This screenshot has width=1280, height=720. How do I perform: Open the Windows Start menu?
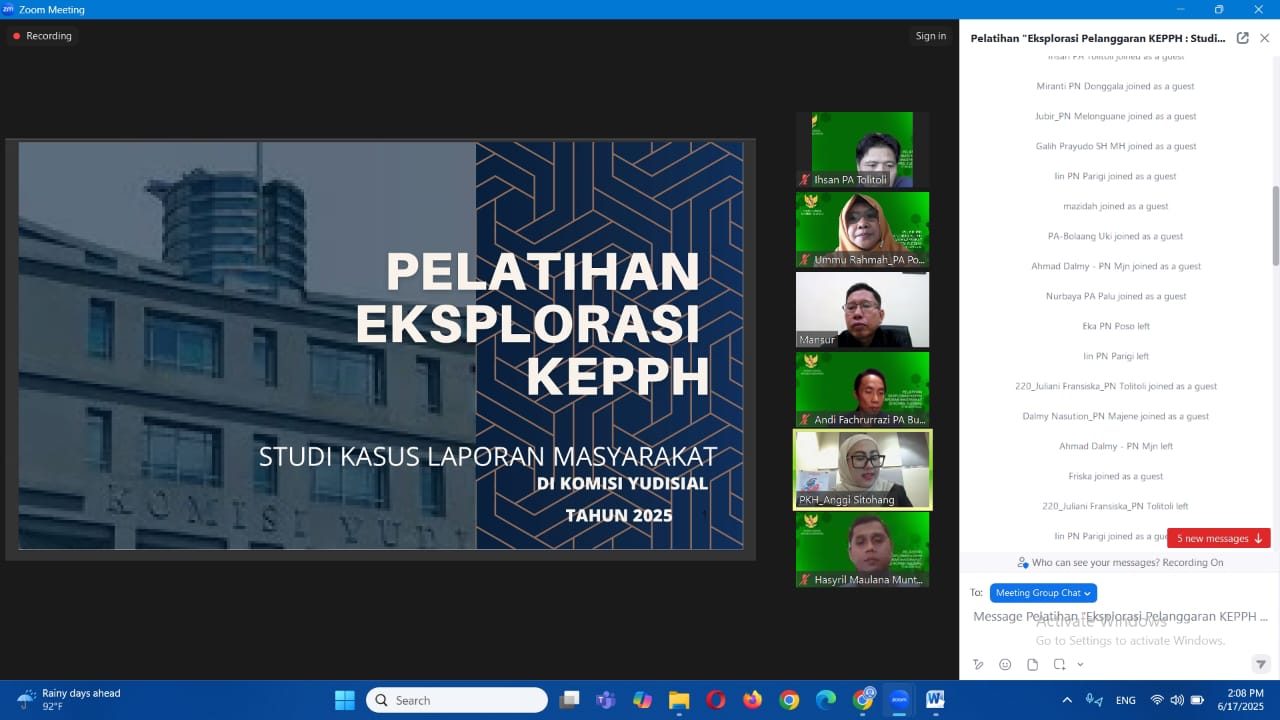[x=344, y=699]
